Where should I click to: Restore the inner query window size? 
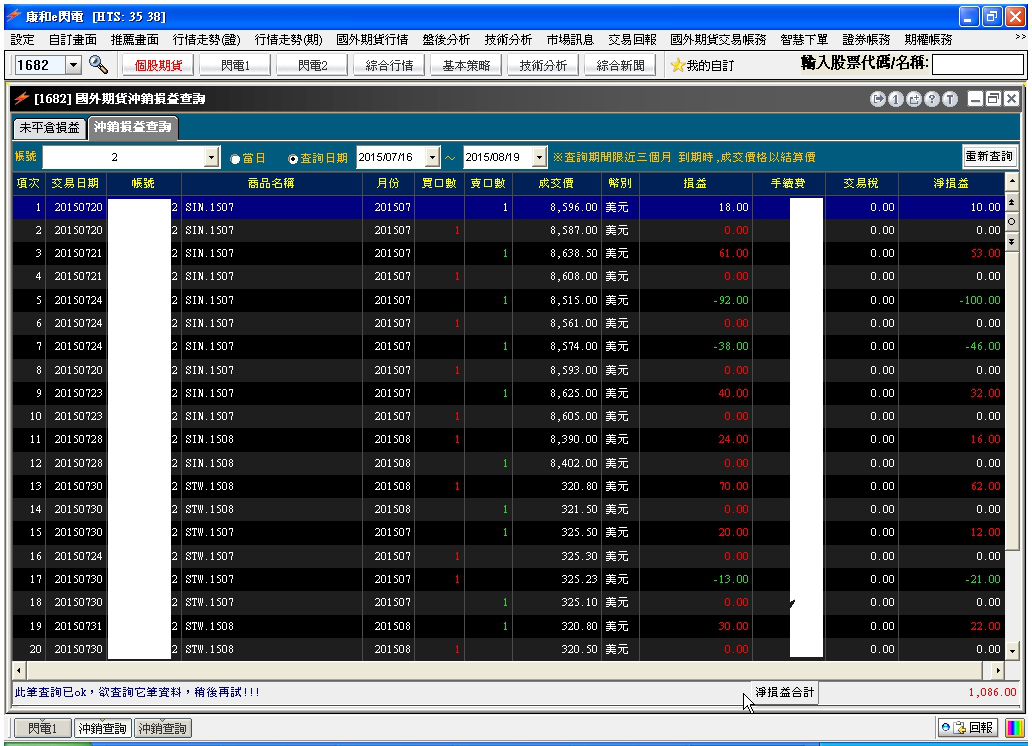(994, 99)
